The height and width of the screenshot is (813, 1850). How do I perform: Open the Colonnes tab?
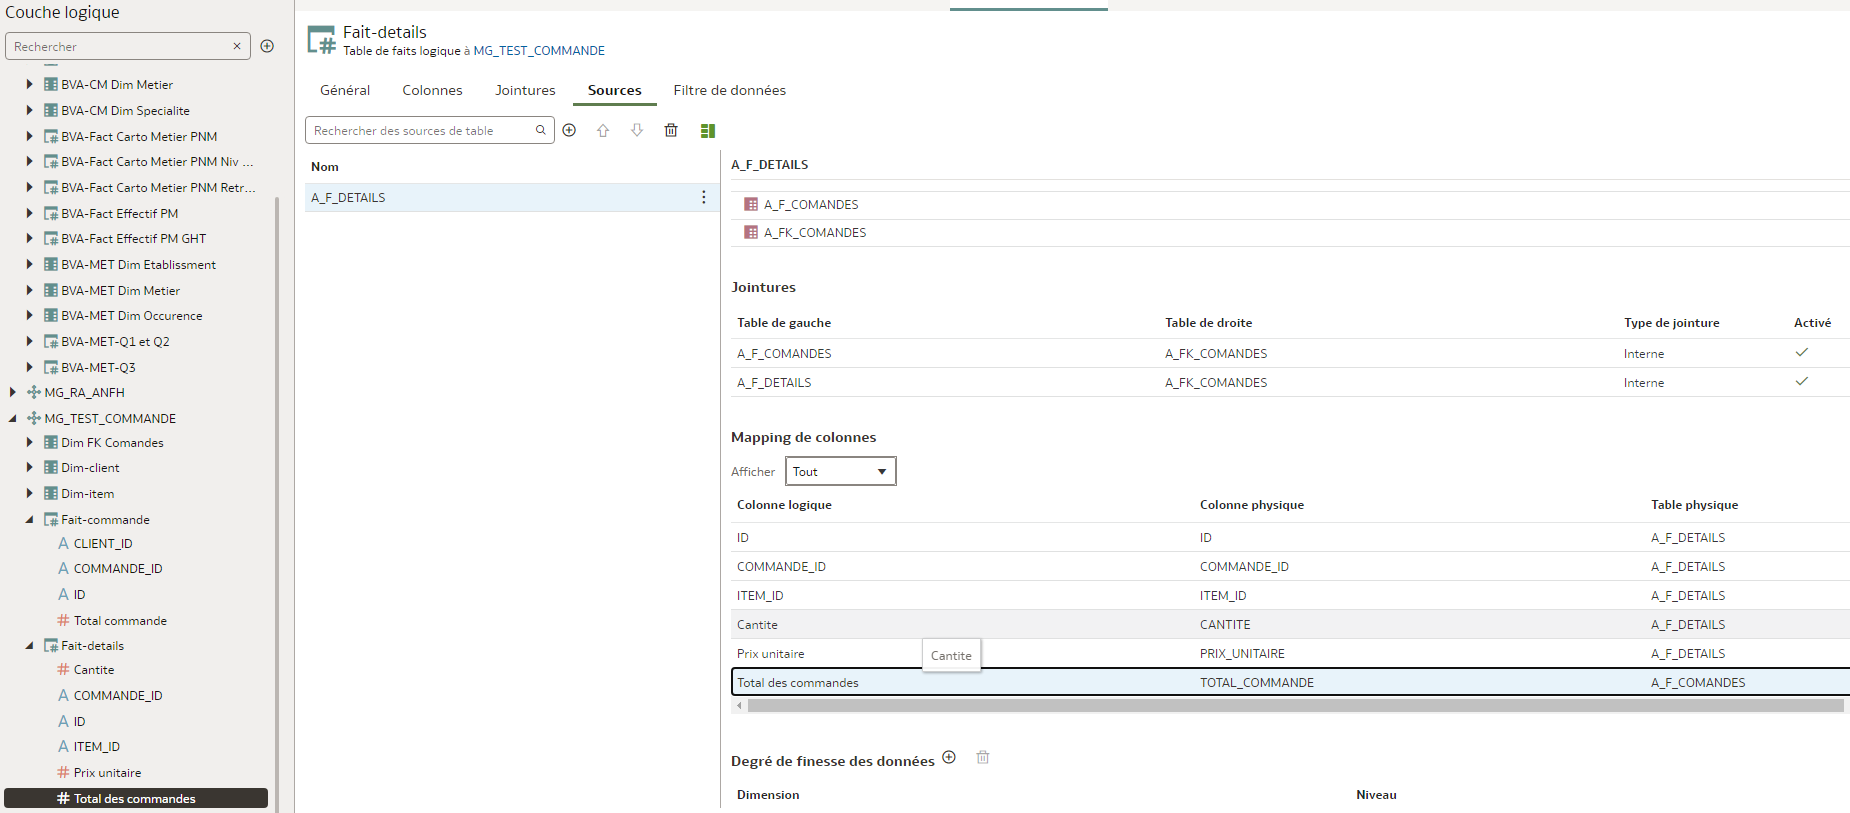tap(432, 90)
